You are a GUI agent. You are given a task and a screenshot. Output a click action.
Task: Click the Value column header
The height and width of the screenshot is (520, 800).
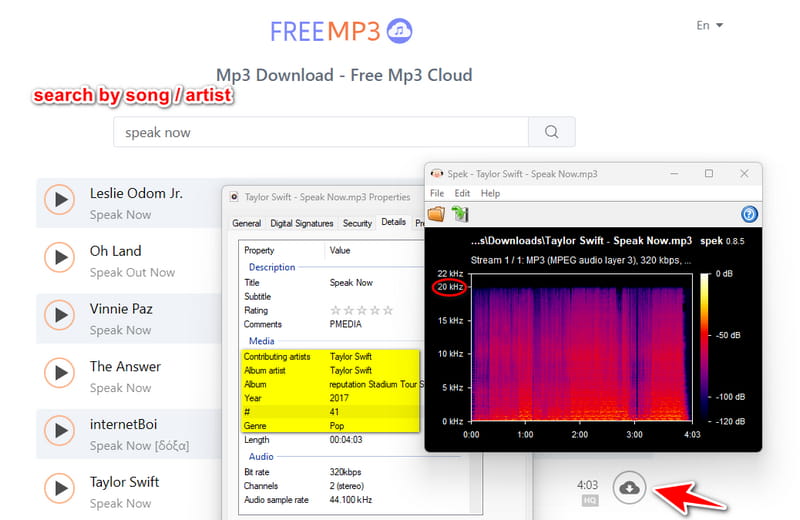point(340,250)
